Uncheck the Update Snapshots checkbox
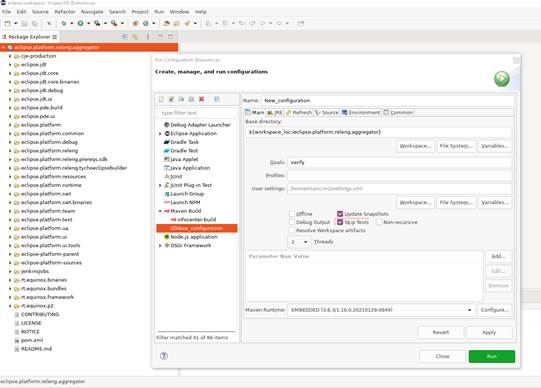The height and width of the screenshot is (388, 541). 340,214
